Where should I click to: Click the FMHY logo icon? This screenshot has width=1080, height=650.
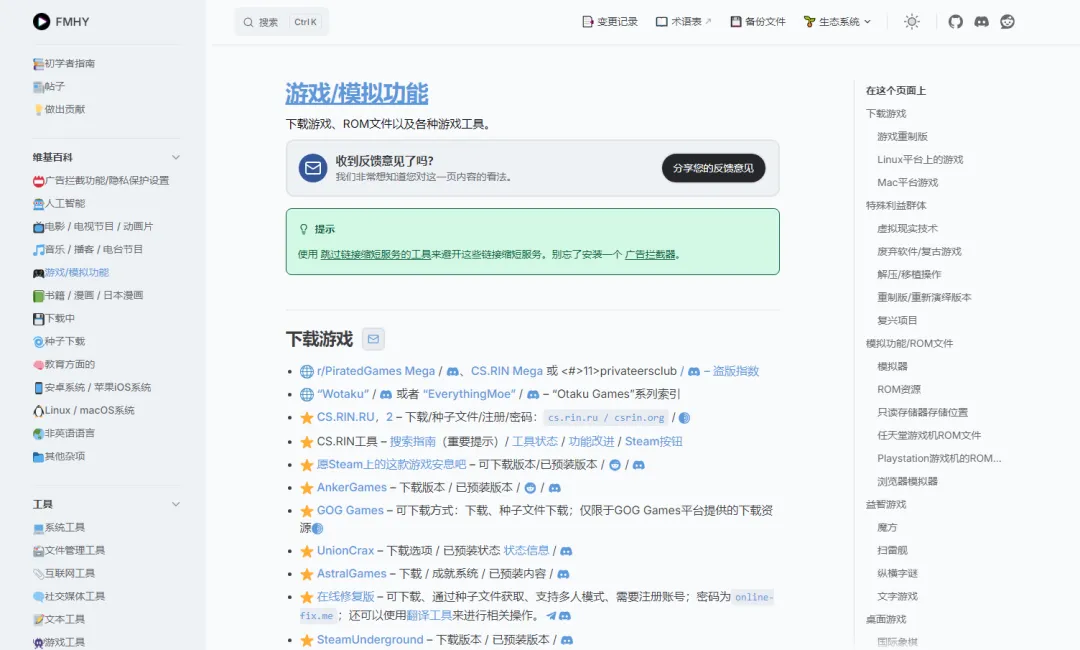coord(41,21)
